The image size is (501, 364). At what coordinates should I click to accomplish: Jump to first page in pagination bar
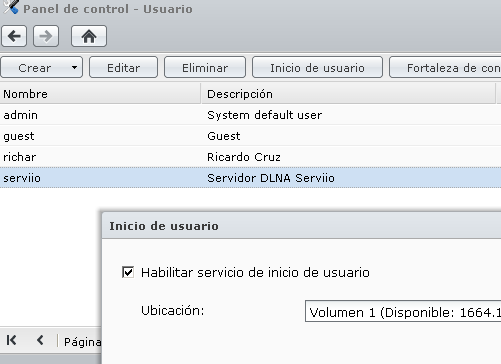point(11,340)
